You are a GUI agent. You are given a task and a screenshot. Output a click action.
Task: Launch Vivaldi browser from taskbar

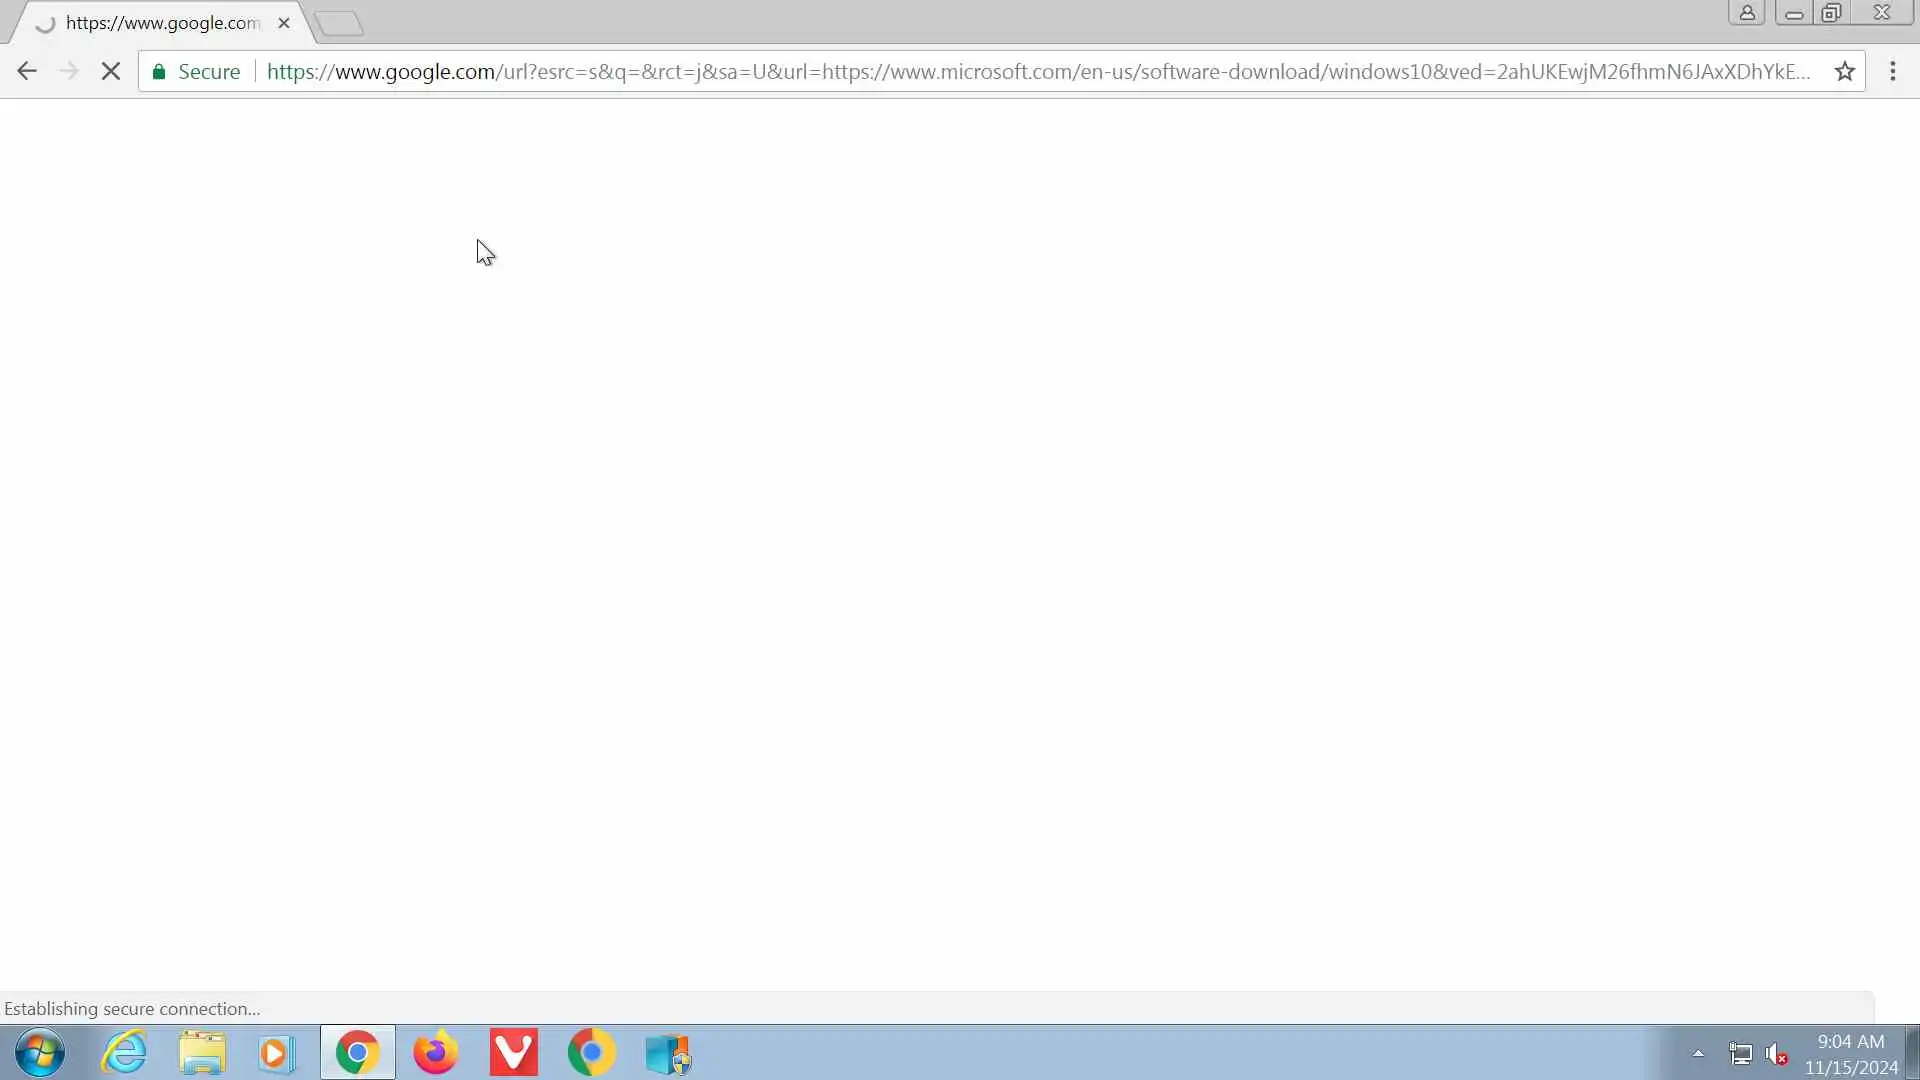[513, 1053]
